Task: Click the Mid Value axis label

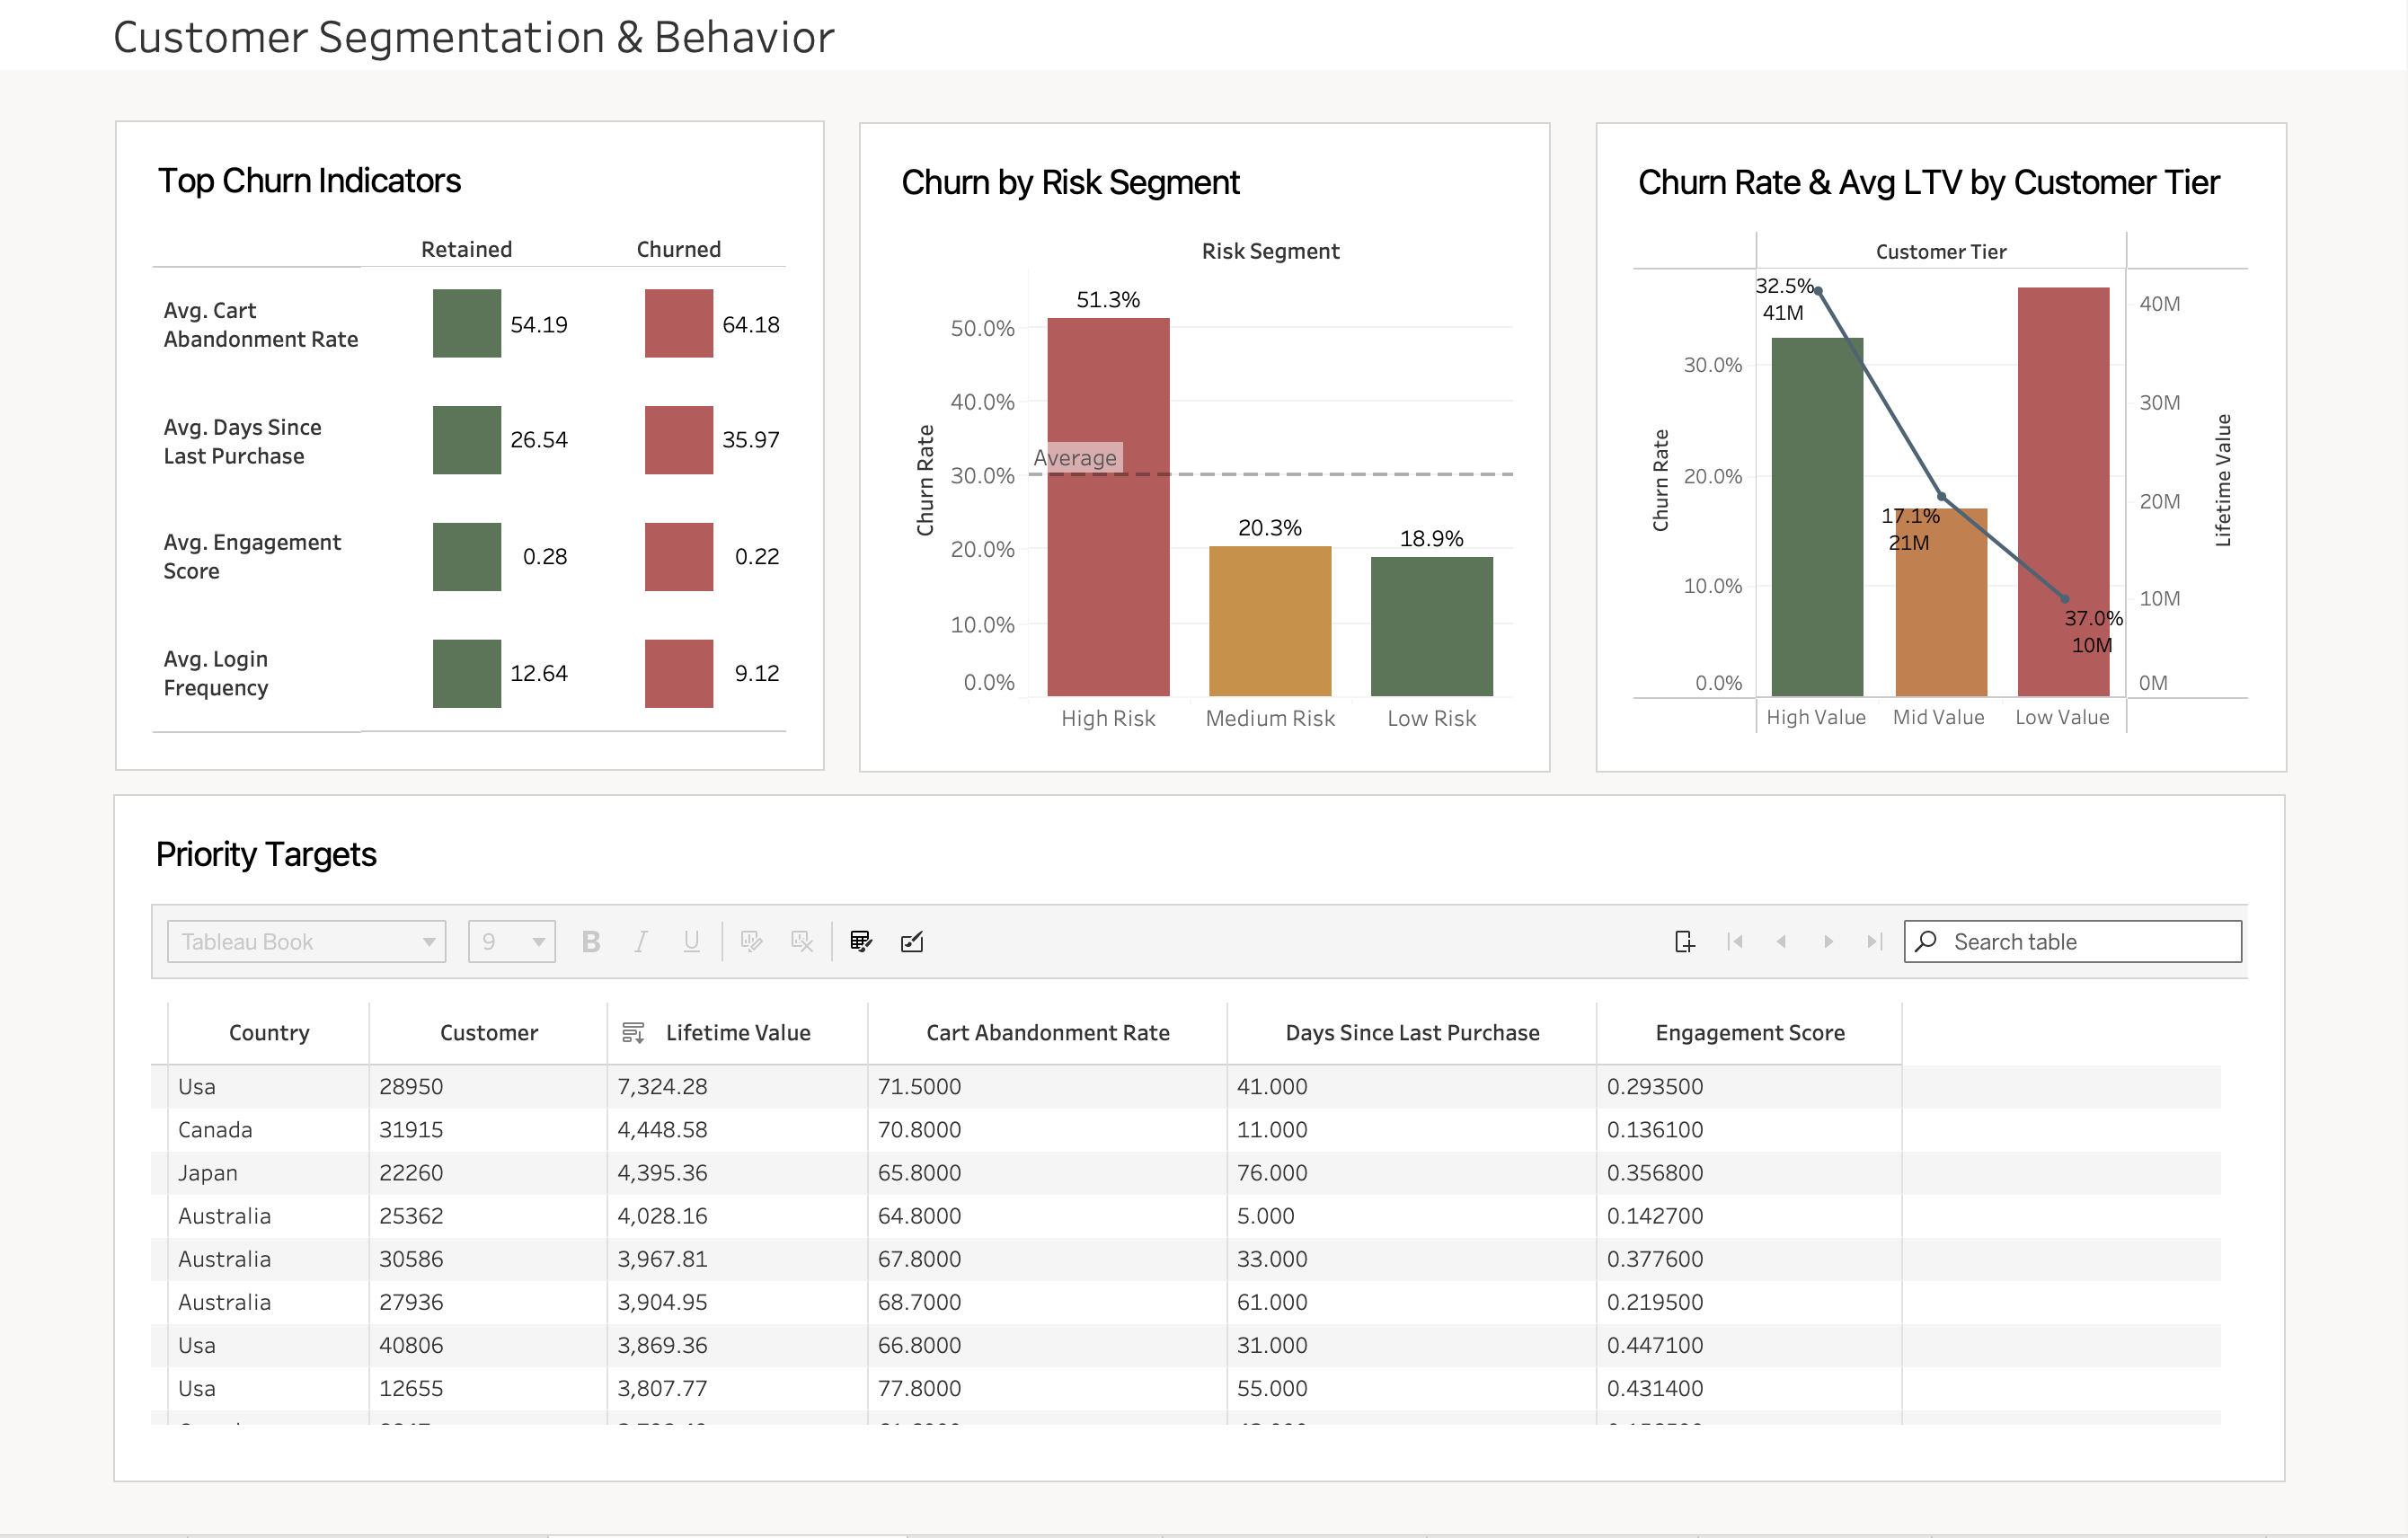Action: coord(1938,717)
